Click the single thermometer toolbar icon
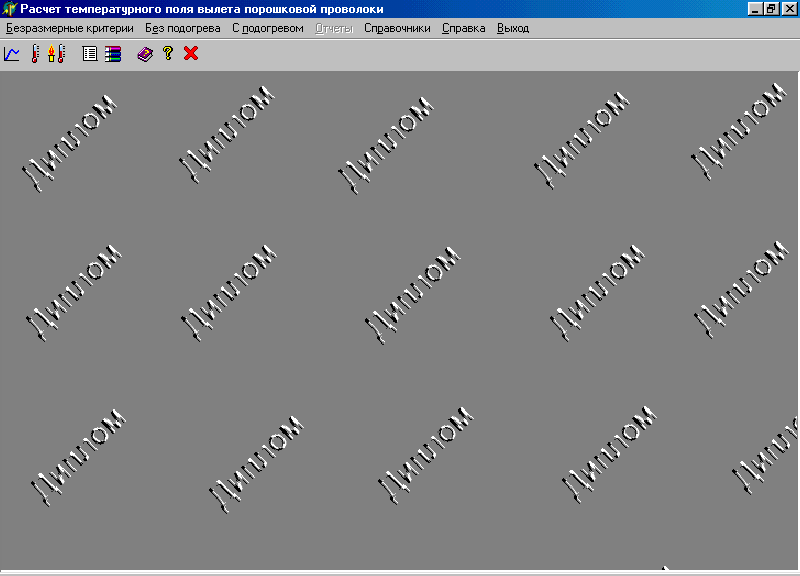The image size is (800, 576). click(x=35, y=54)
